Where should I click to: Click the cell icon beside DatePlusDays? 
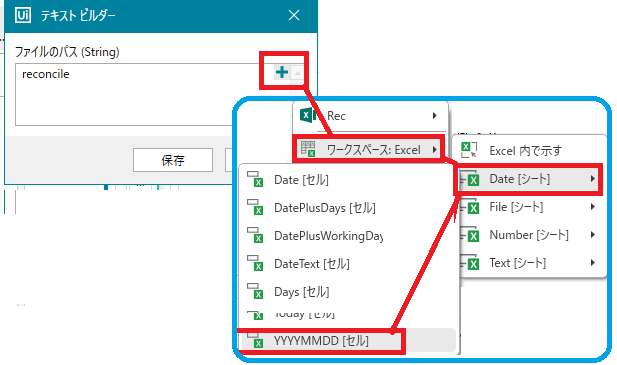[255, 207]
